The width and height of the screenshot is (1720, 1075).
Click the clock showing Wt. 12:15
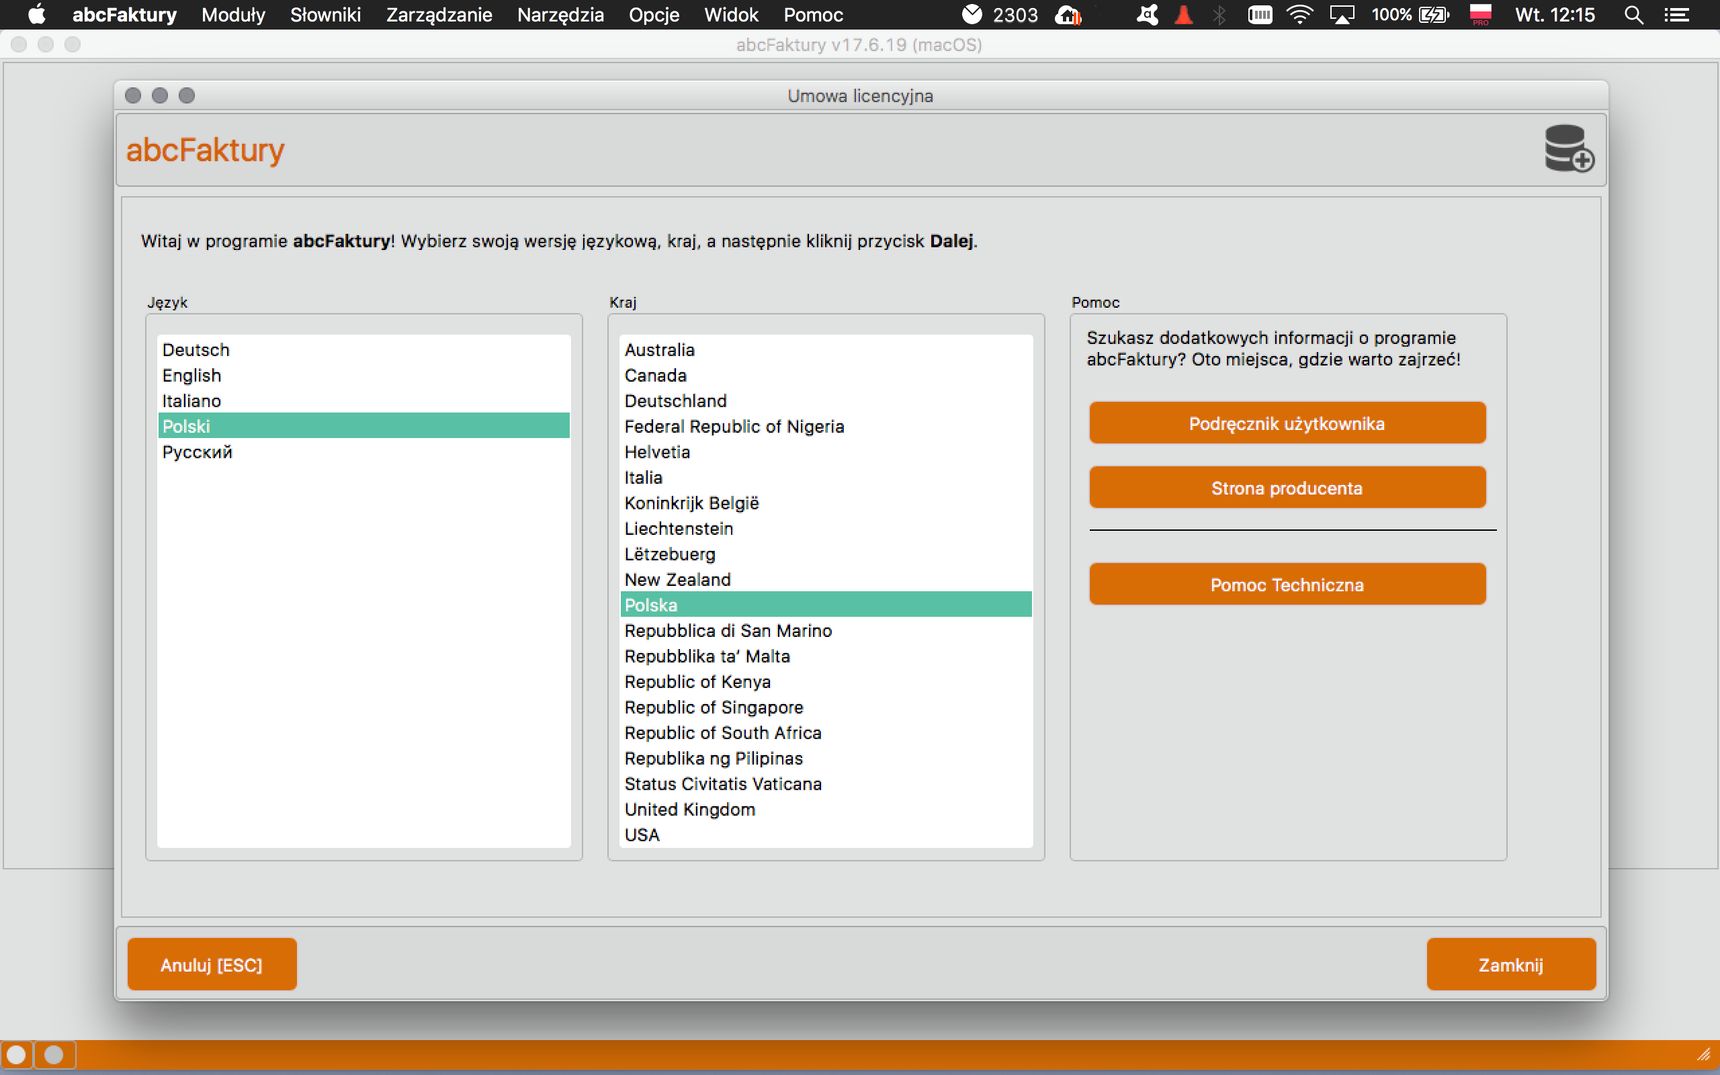point(1555,15)
